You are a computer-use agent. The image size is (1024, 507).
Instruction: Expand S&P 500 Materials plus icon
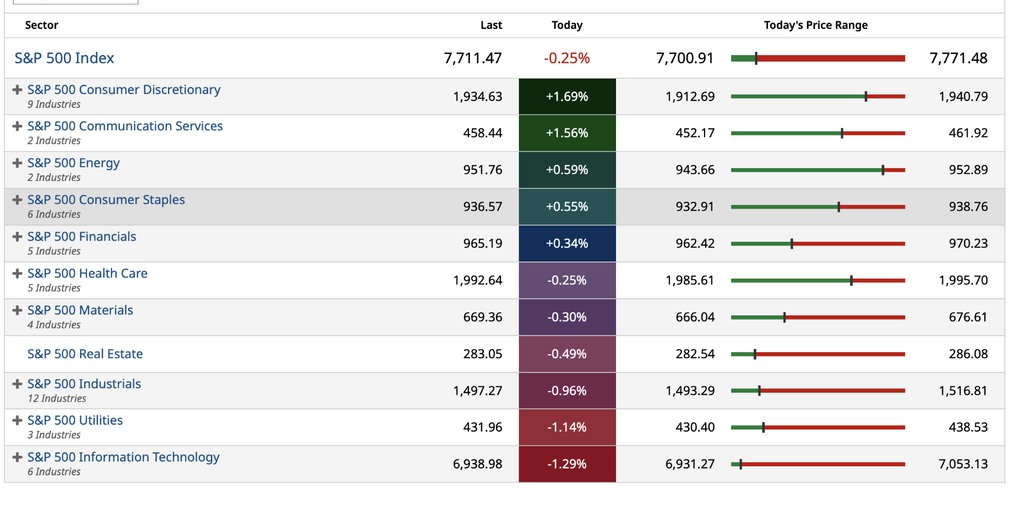18,310
